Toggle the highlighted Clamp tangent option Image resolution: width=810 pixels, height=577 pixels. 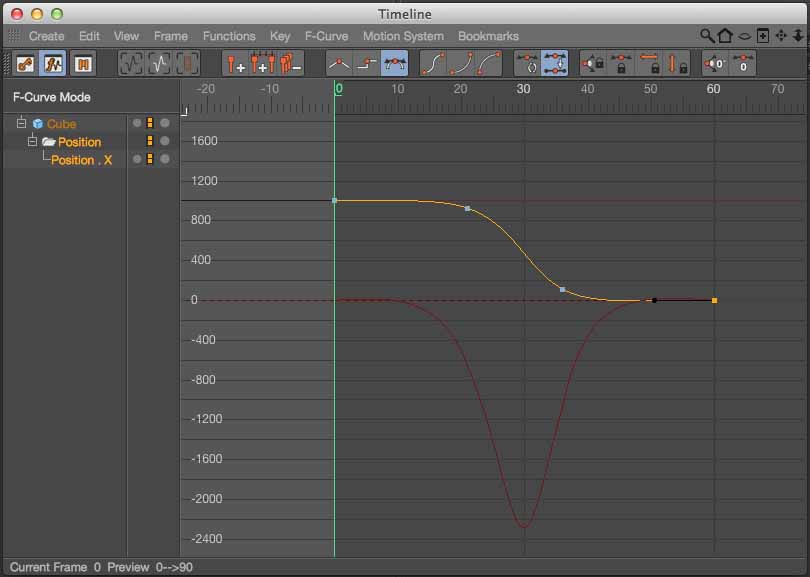[x=555, y=64]
